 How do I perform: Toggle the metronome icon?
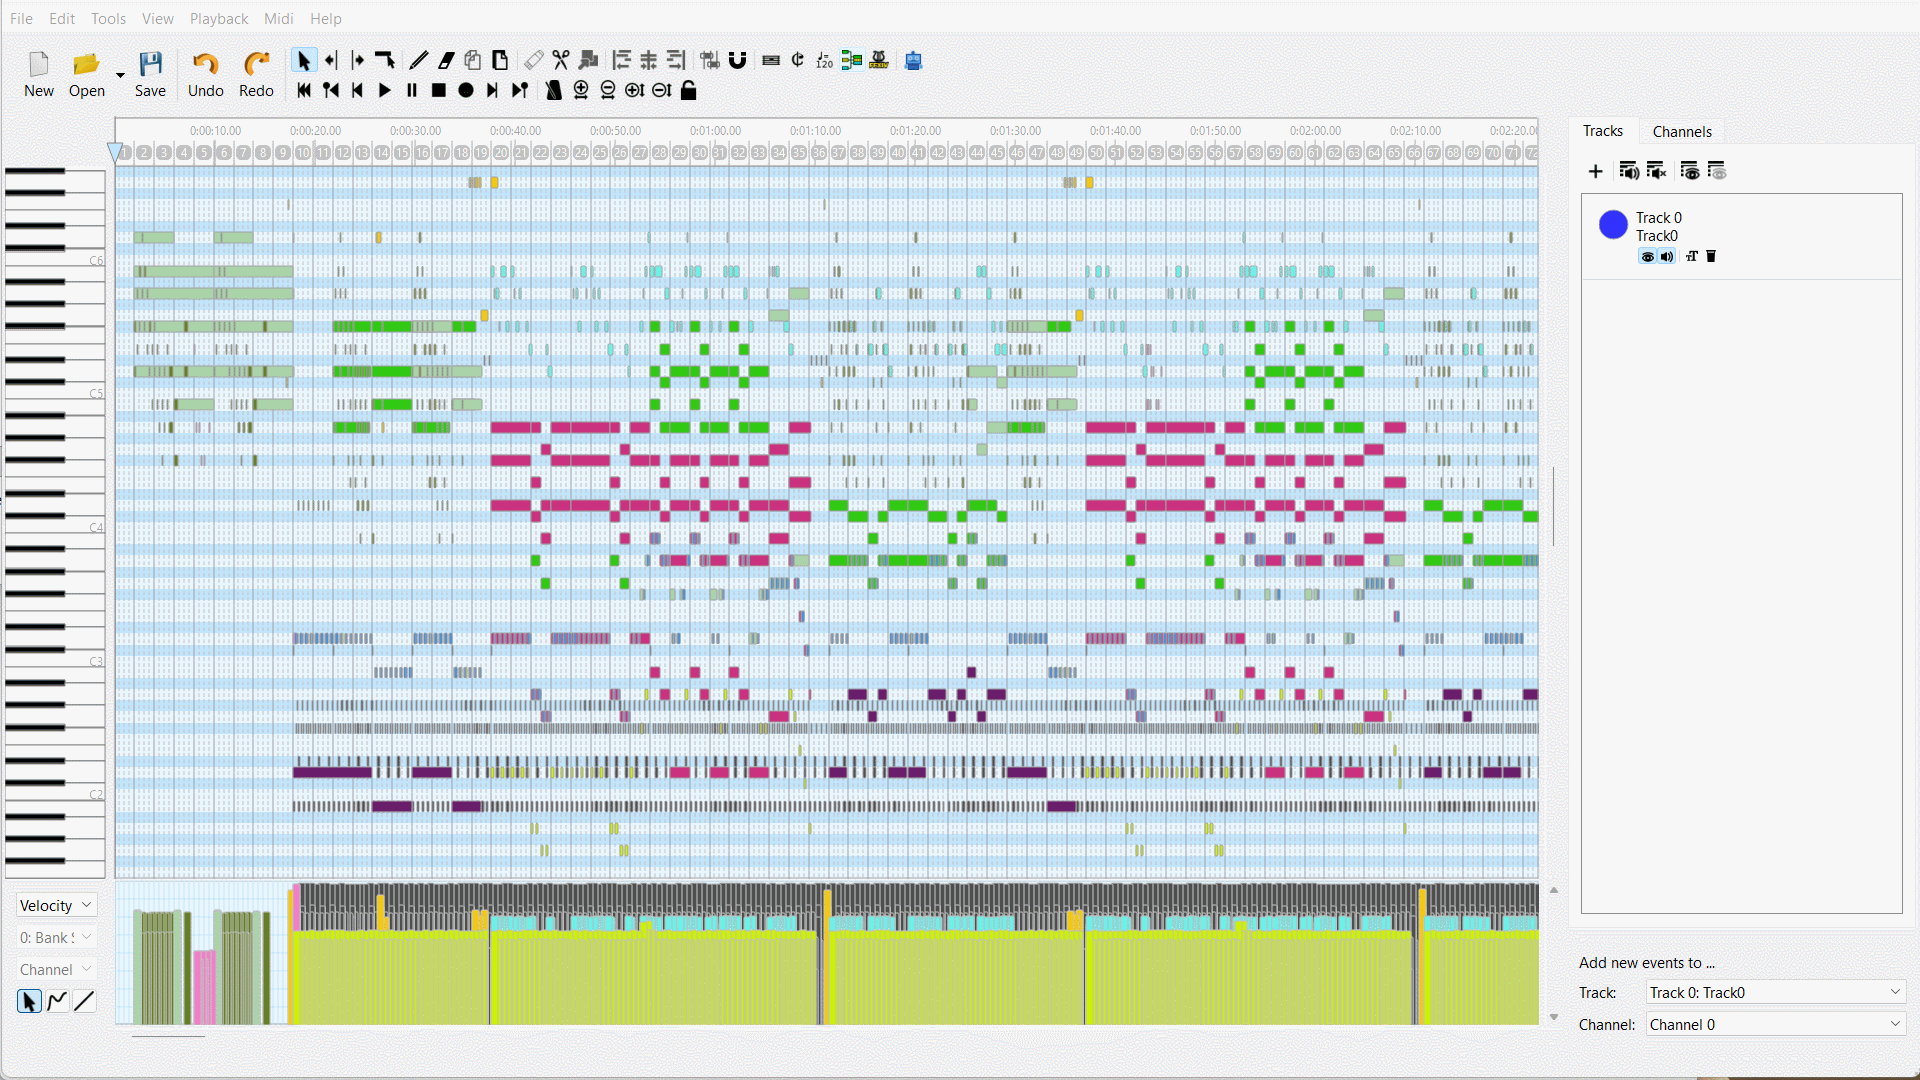[553, 91]
